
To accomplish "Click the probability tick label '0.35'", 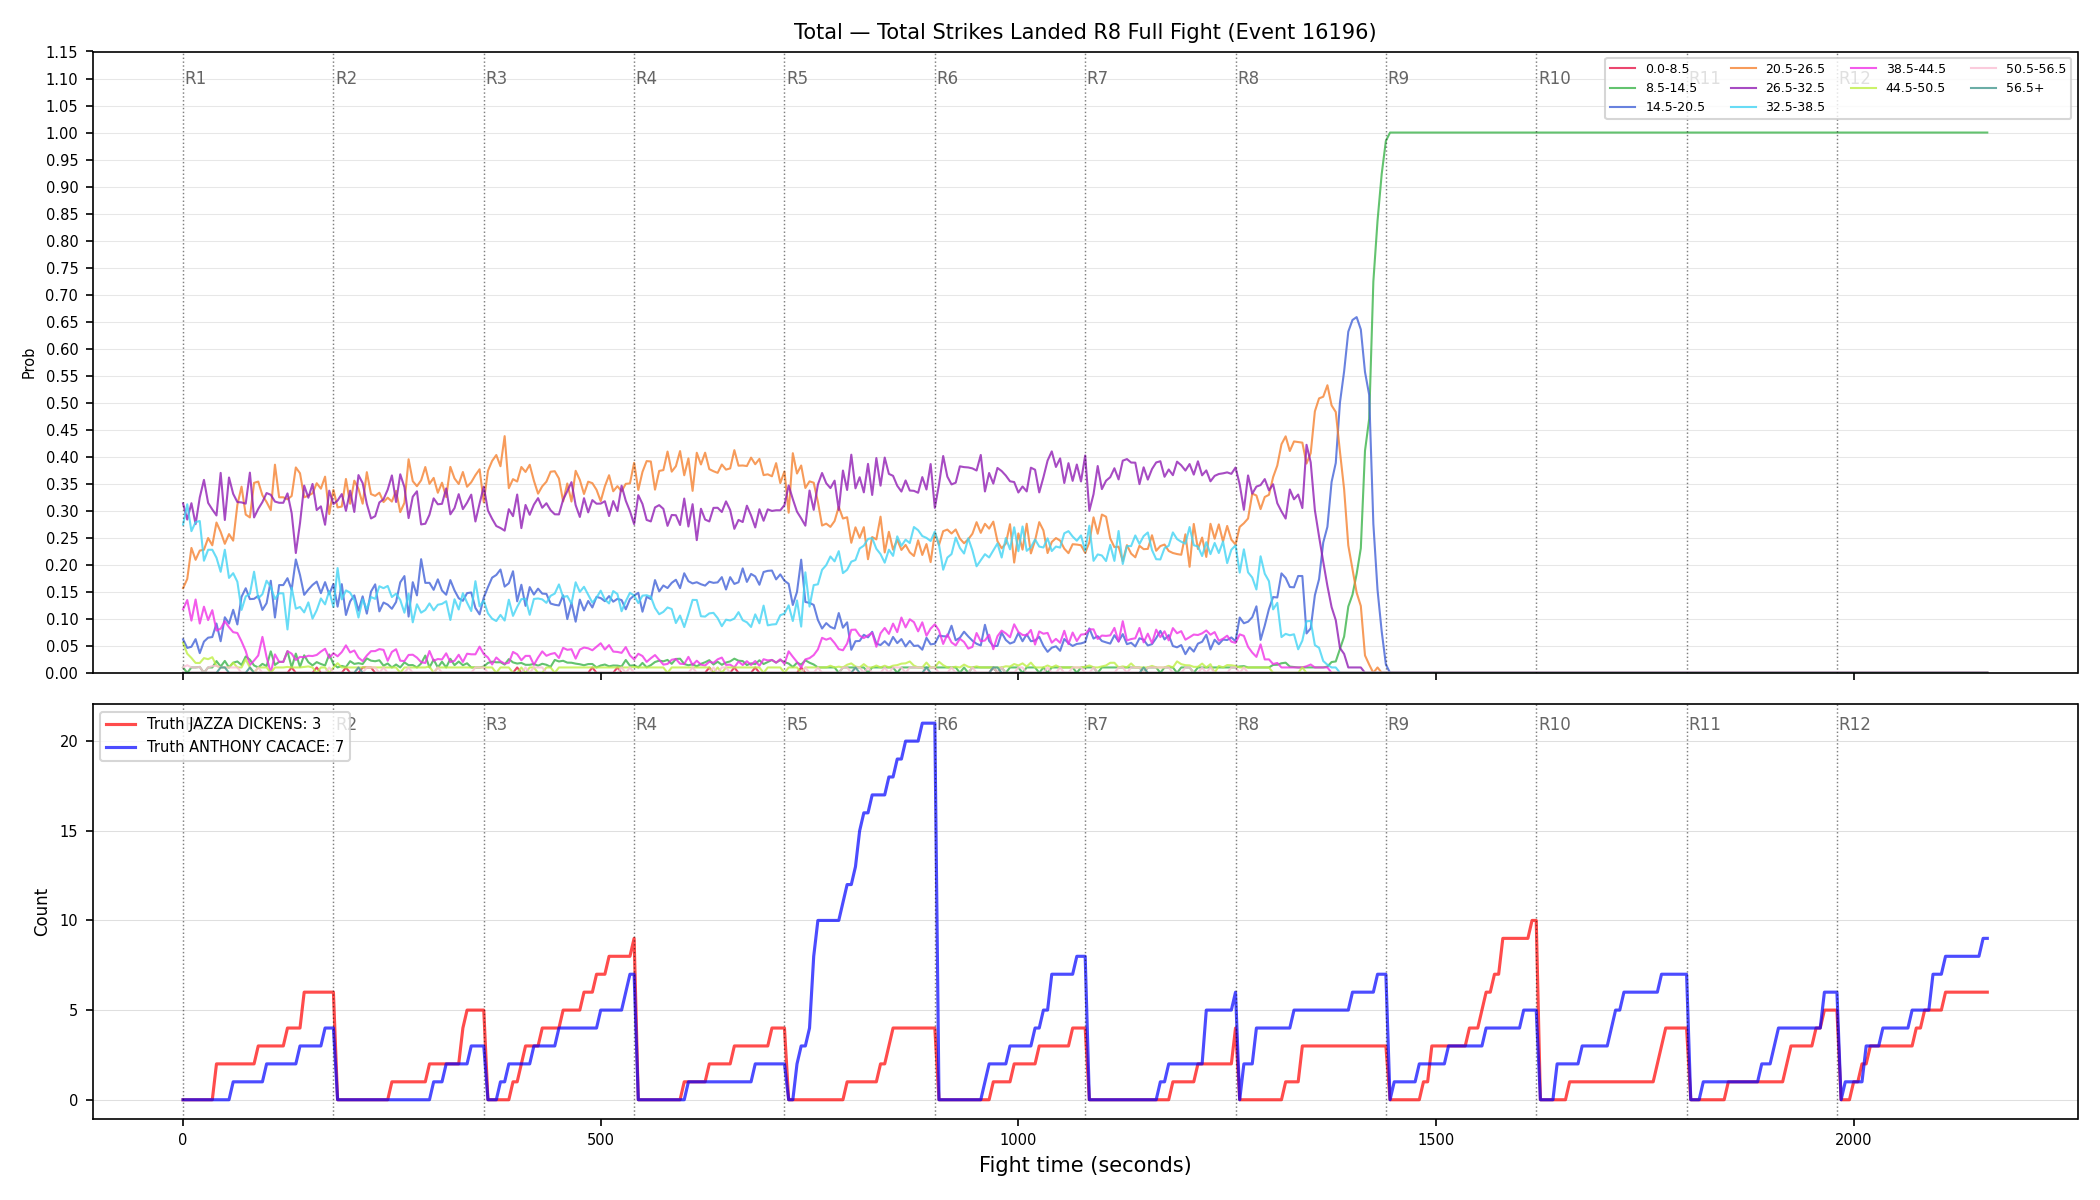I will [62, 484].
